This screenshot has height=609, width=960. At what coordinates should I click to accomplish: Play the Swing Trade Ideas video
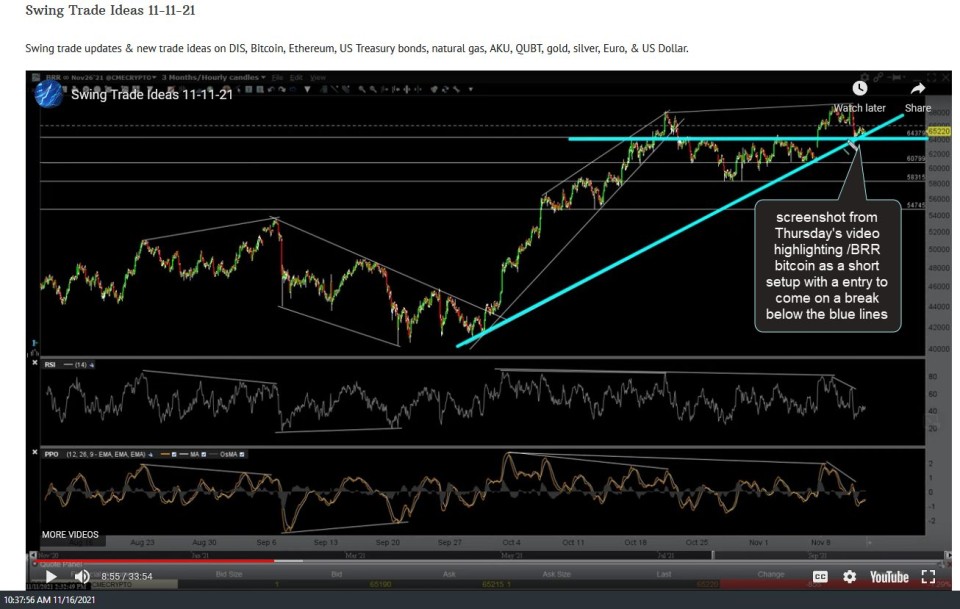(x=50, y=576)
